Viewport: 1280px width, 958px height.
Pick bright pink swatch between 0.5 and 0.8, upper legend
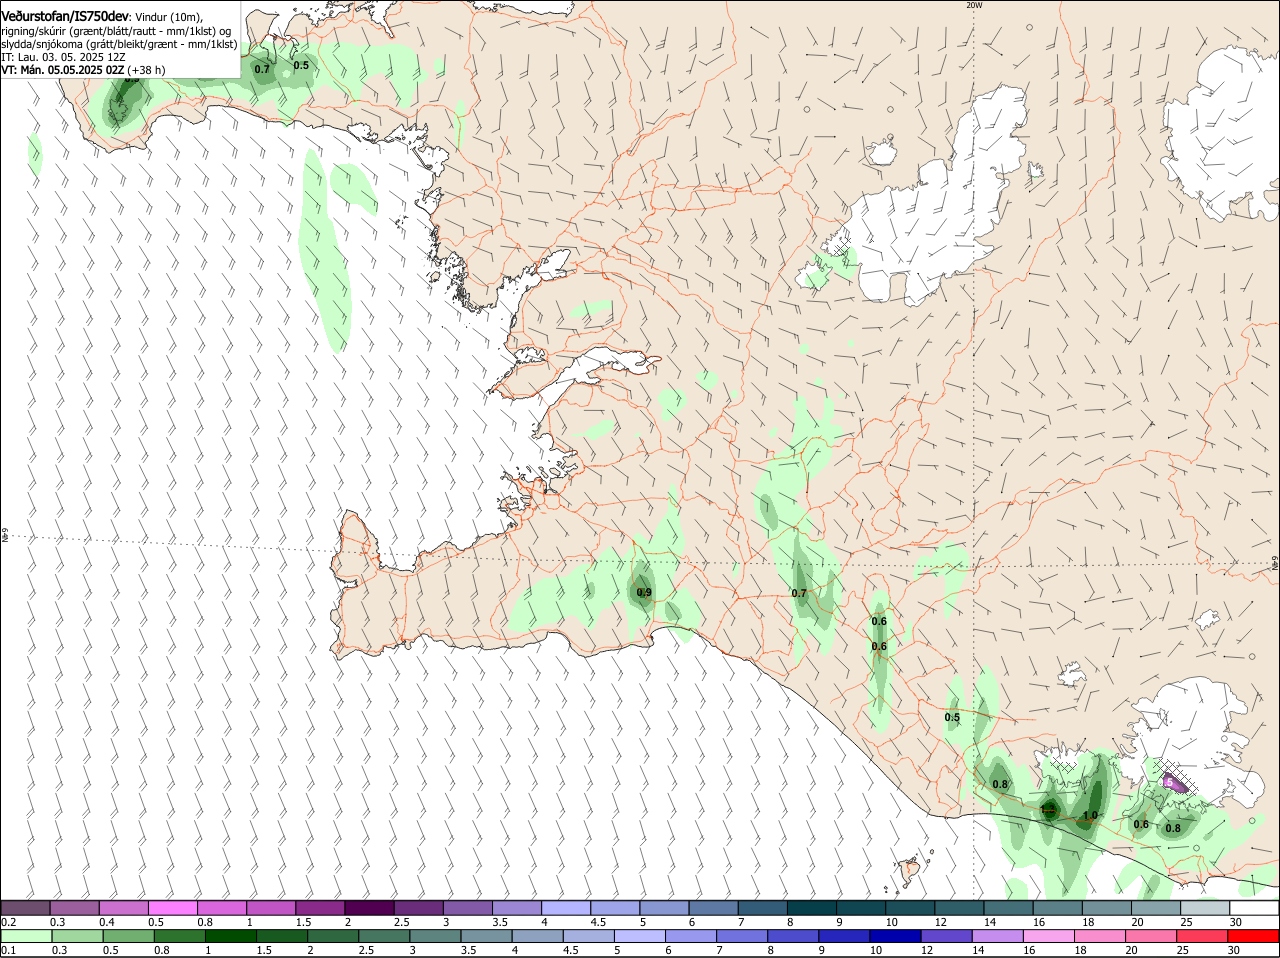click(172, 907)
